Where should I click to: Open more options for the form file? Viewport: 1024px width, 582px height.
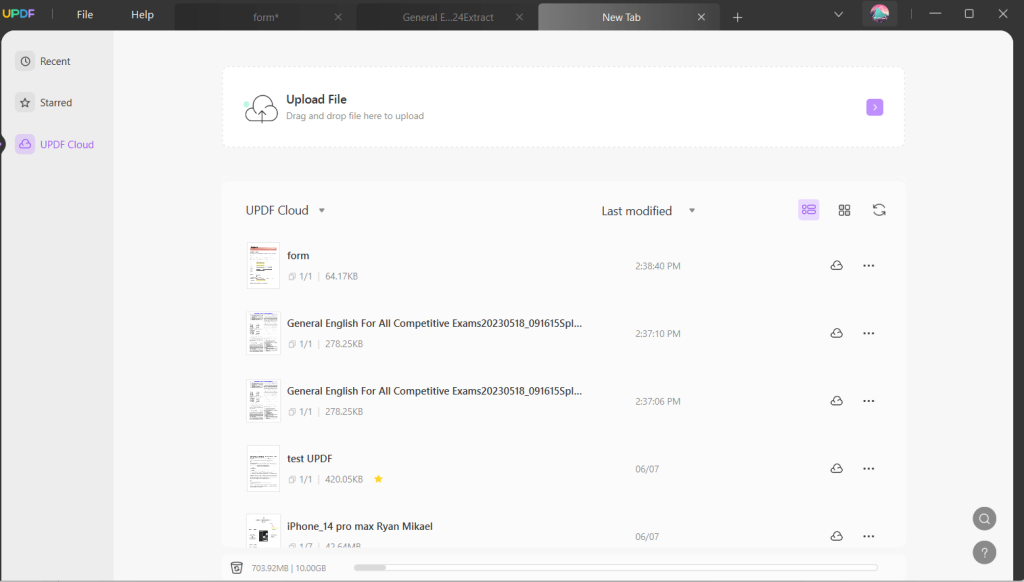click(x=869, y=266)
